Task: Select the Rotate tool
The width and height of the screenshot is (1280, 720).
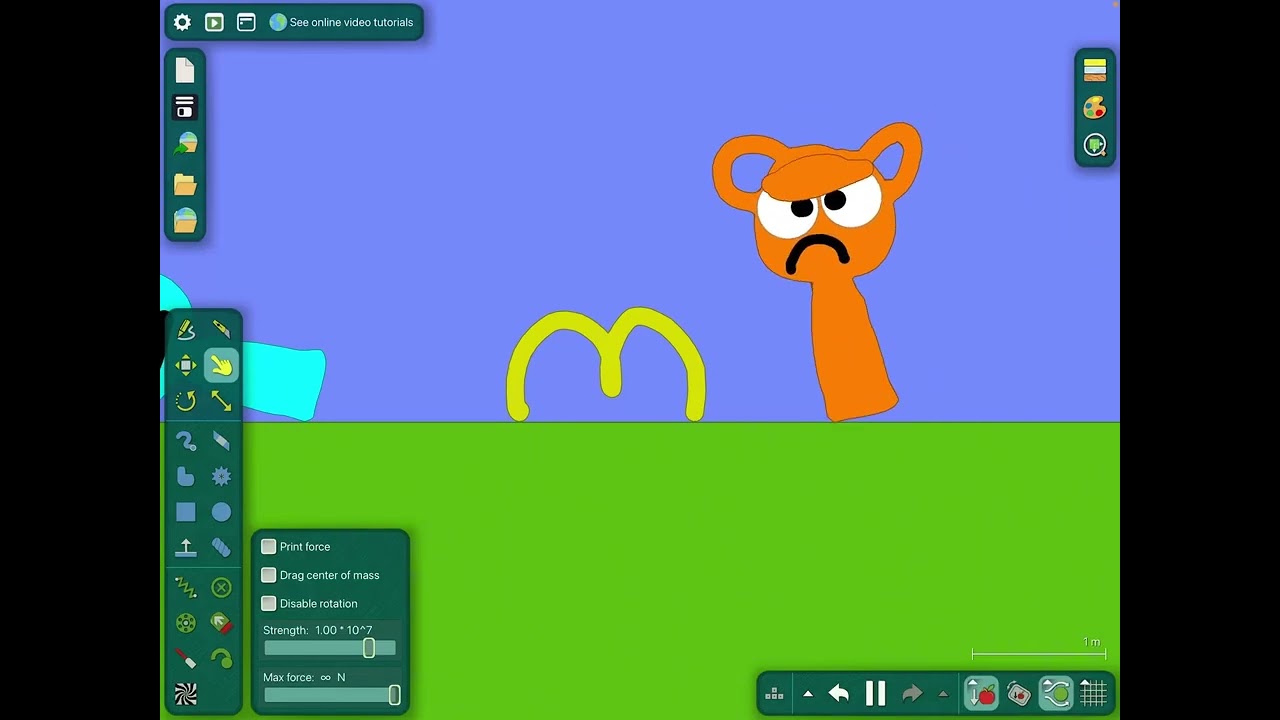Action: click(x=186, y=401)
